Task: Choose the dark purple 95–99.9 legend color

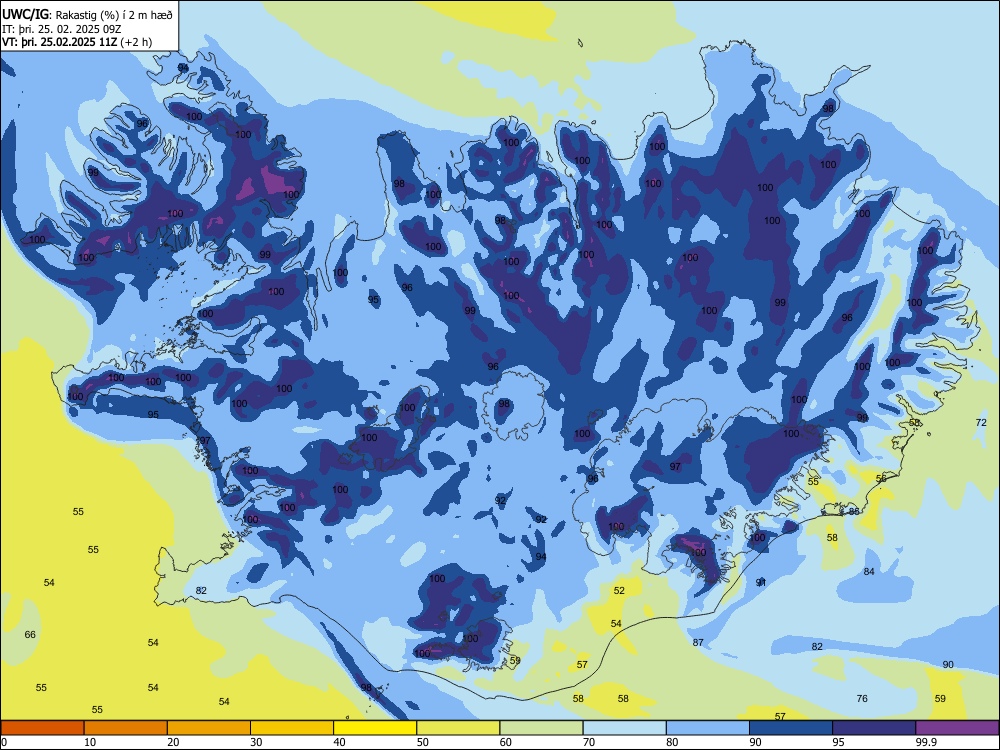Action: point(874,728)
